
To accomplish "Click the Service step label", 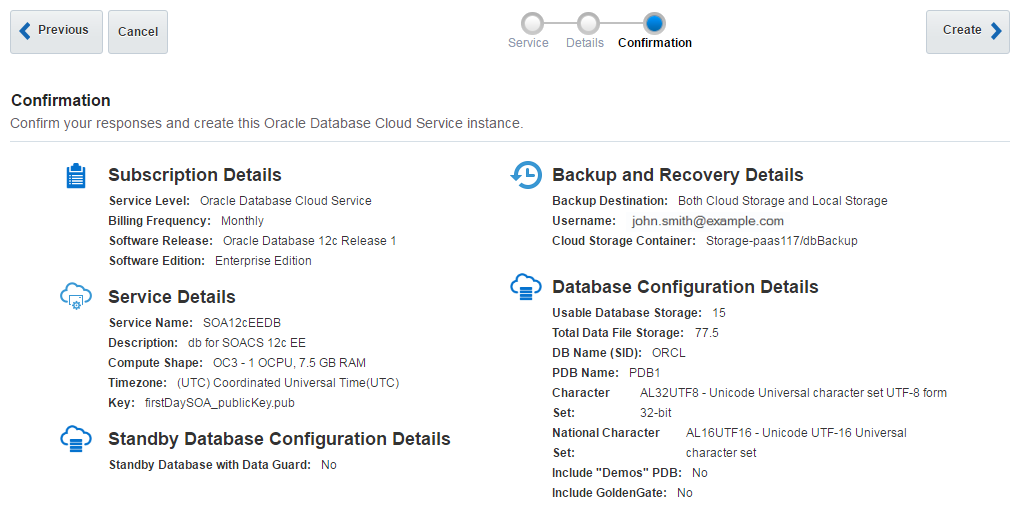I will tap(528, 43).
